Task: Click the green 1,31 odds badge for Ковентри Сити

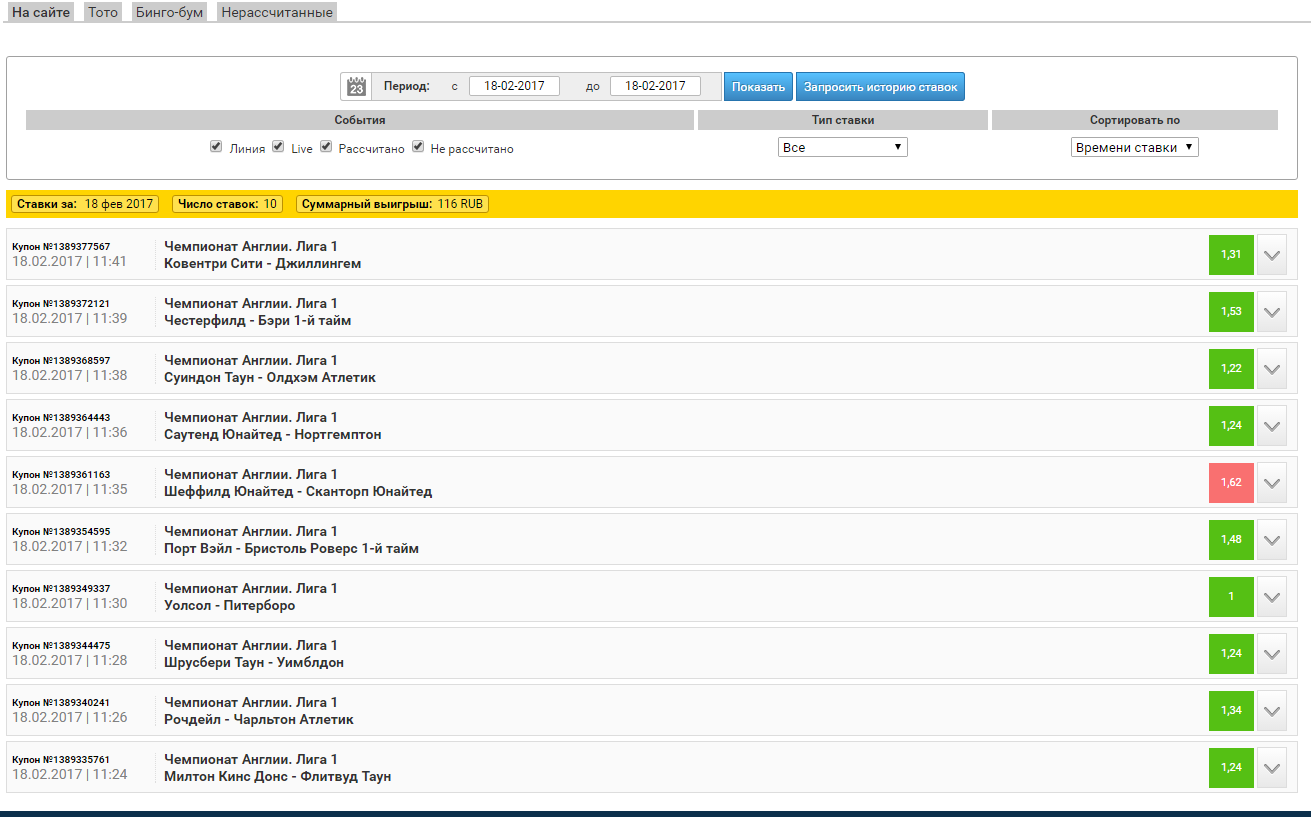Action: [x=1231, y=255]
